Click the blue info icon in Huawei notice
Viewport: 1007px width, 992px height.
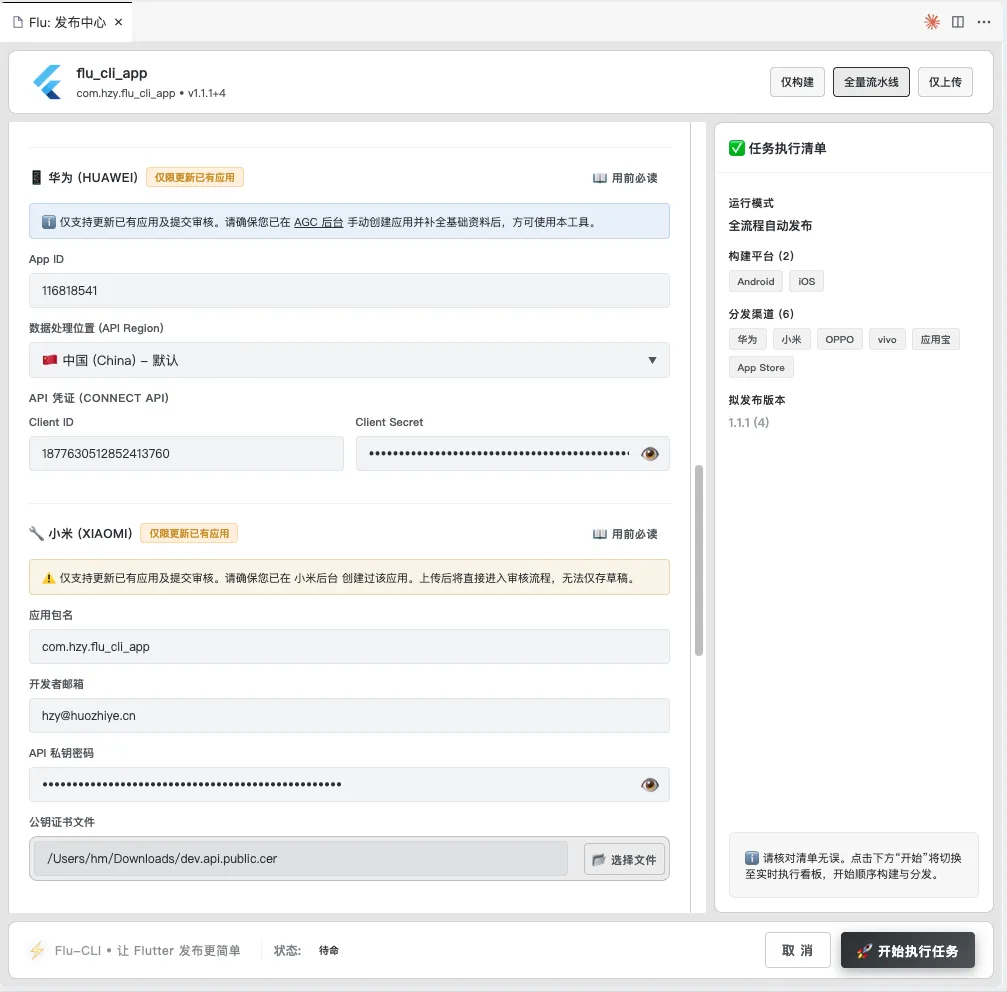click(x=48, y=222)
